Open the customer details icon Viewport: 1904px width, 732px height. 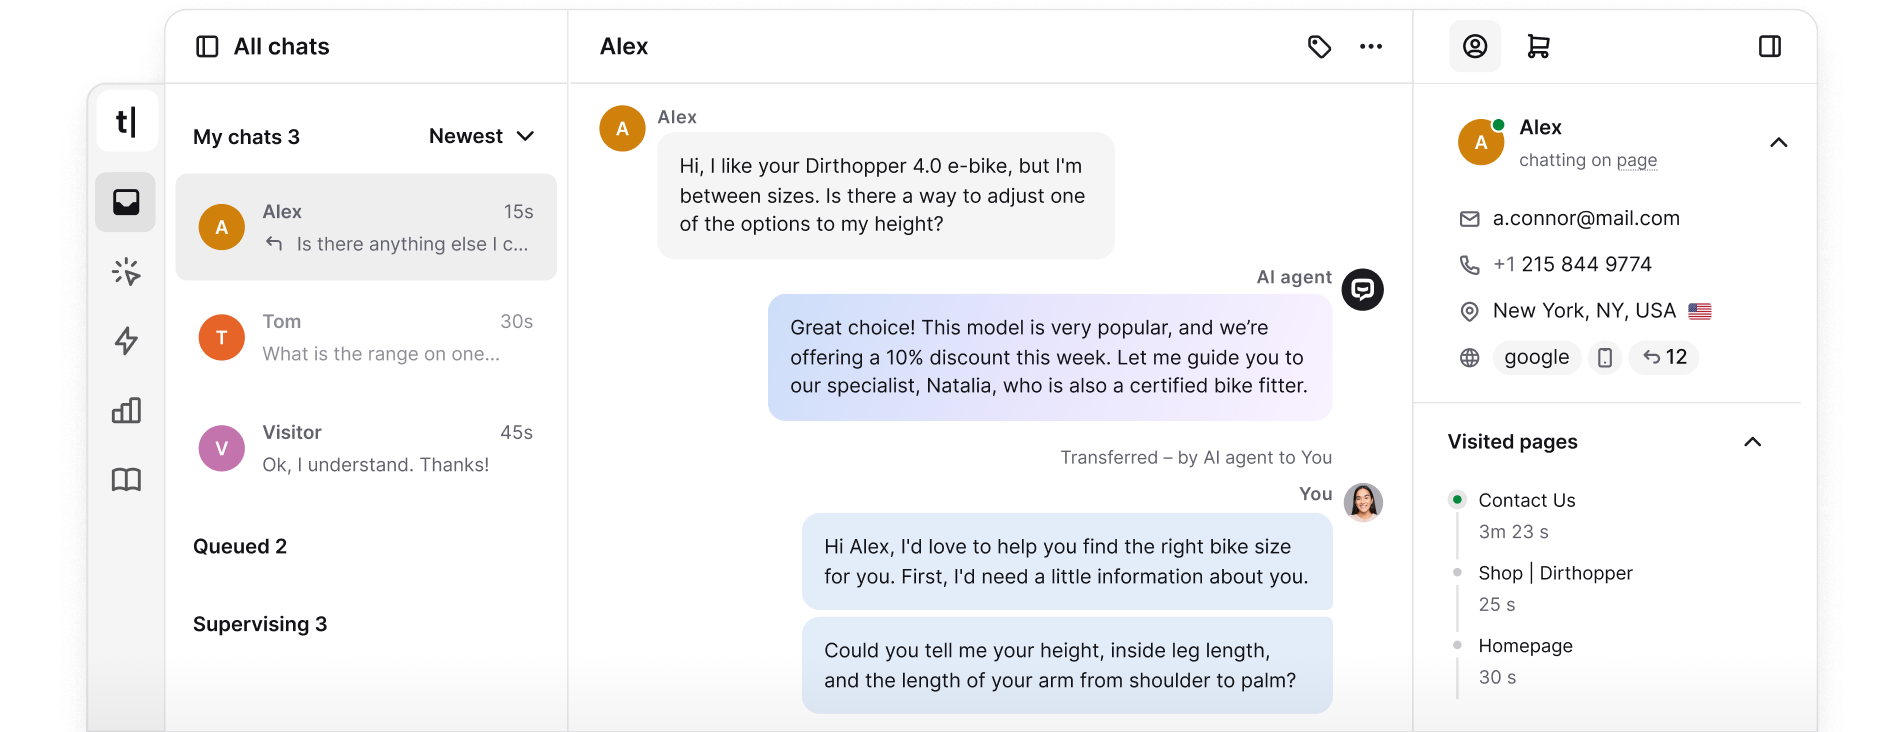tap(1475, 46)
